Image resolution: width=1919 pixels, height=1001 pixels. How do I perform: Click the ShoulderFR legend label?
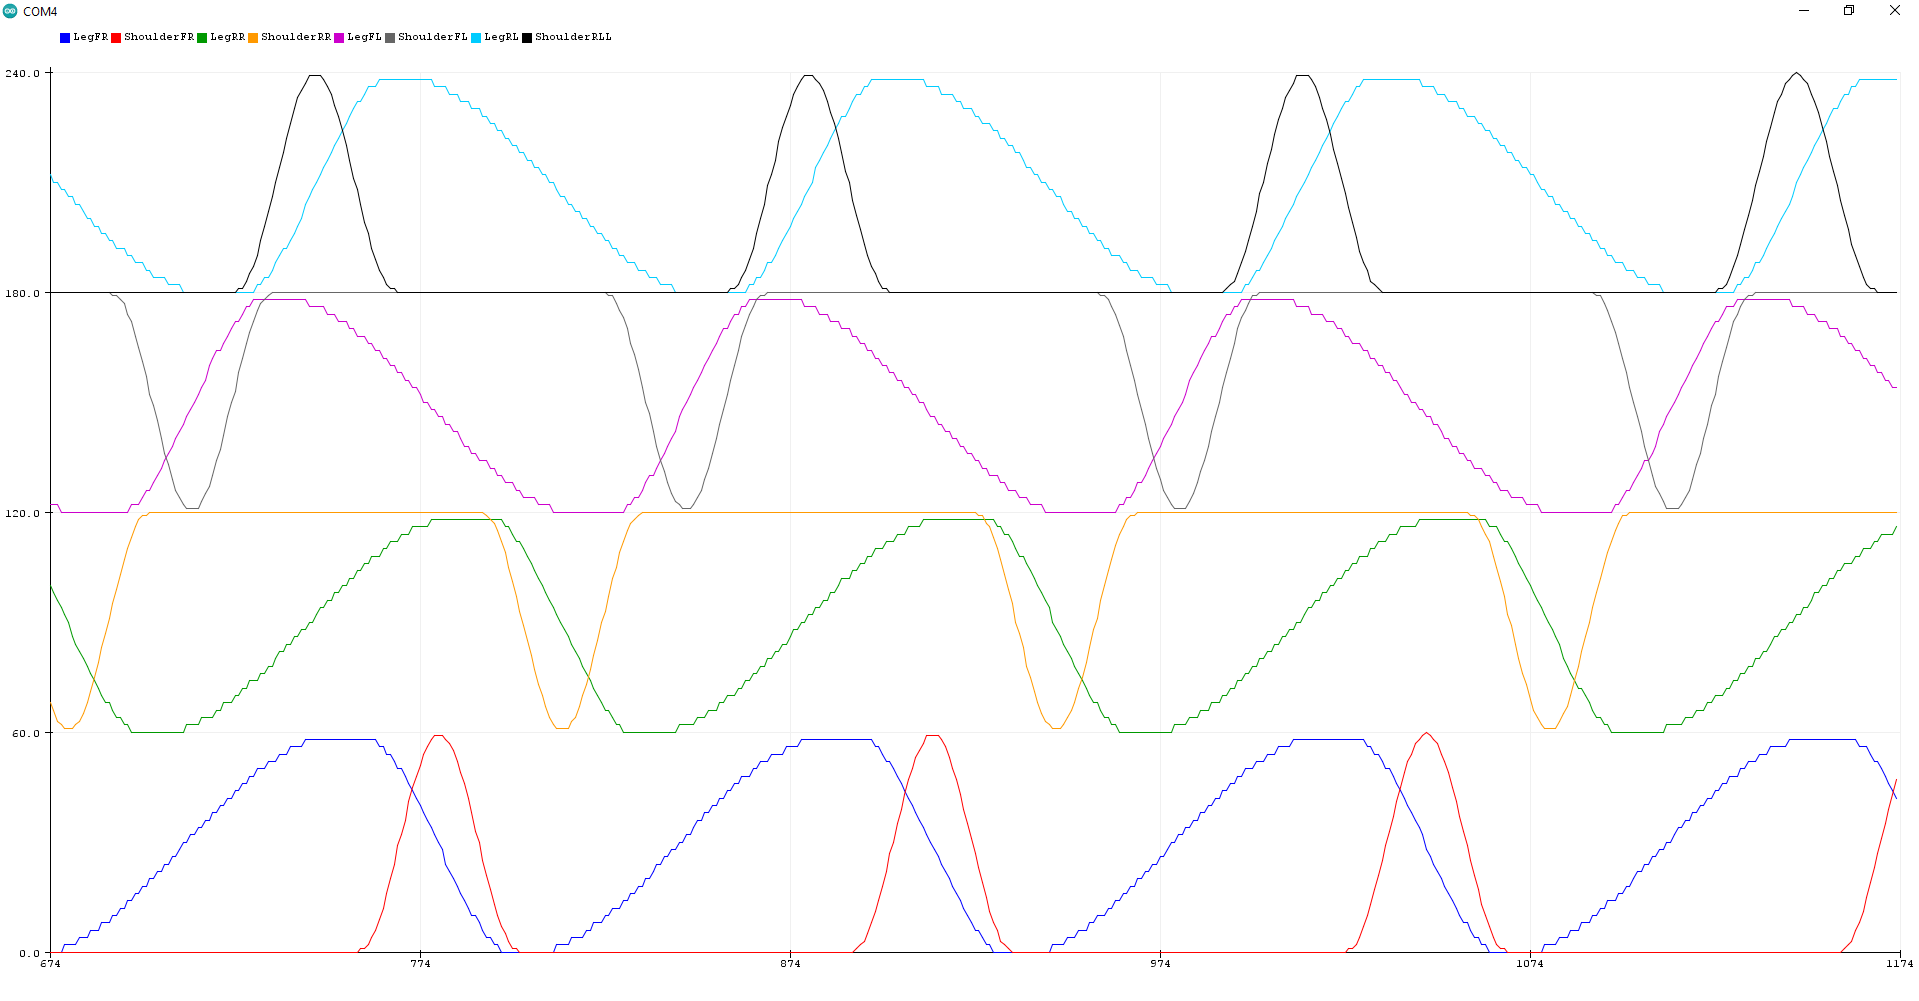pos(159,37)
